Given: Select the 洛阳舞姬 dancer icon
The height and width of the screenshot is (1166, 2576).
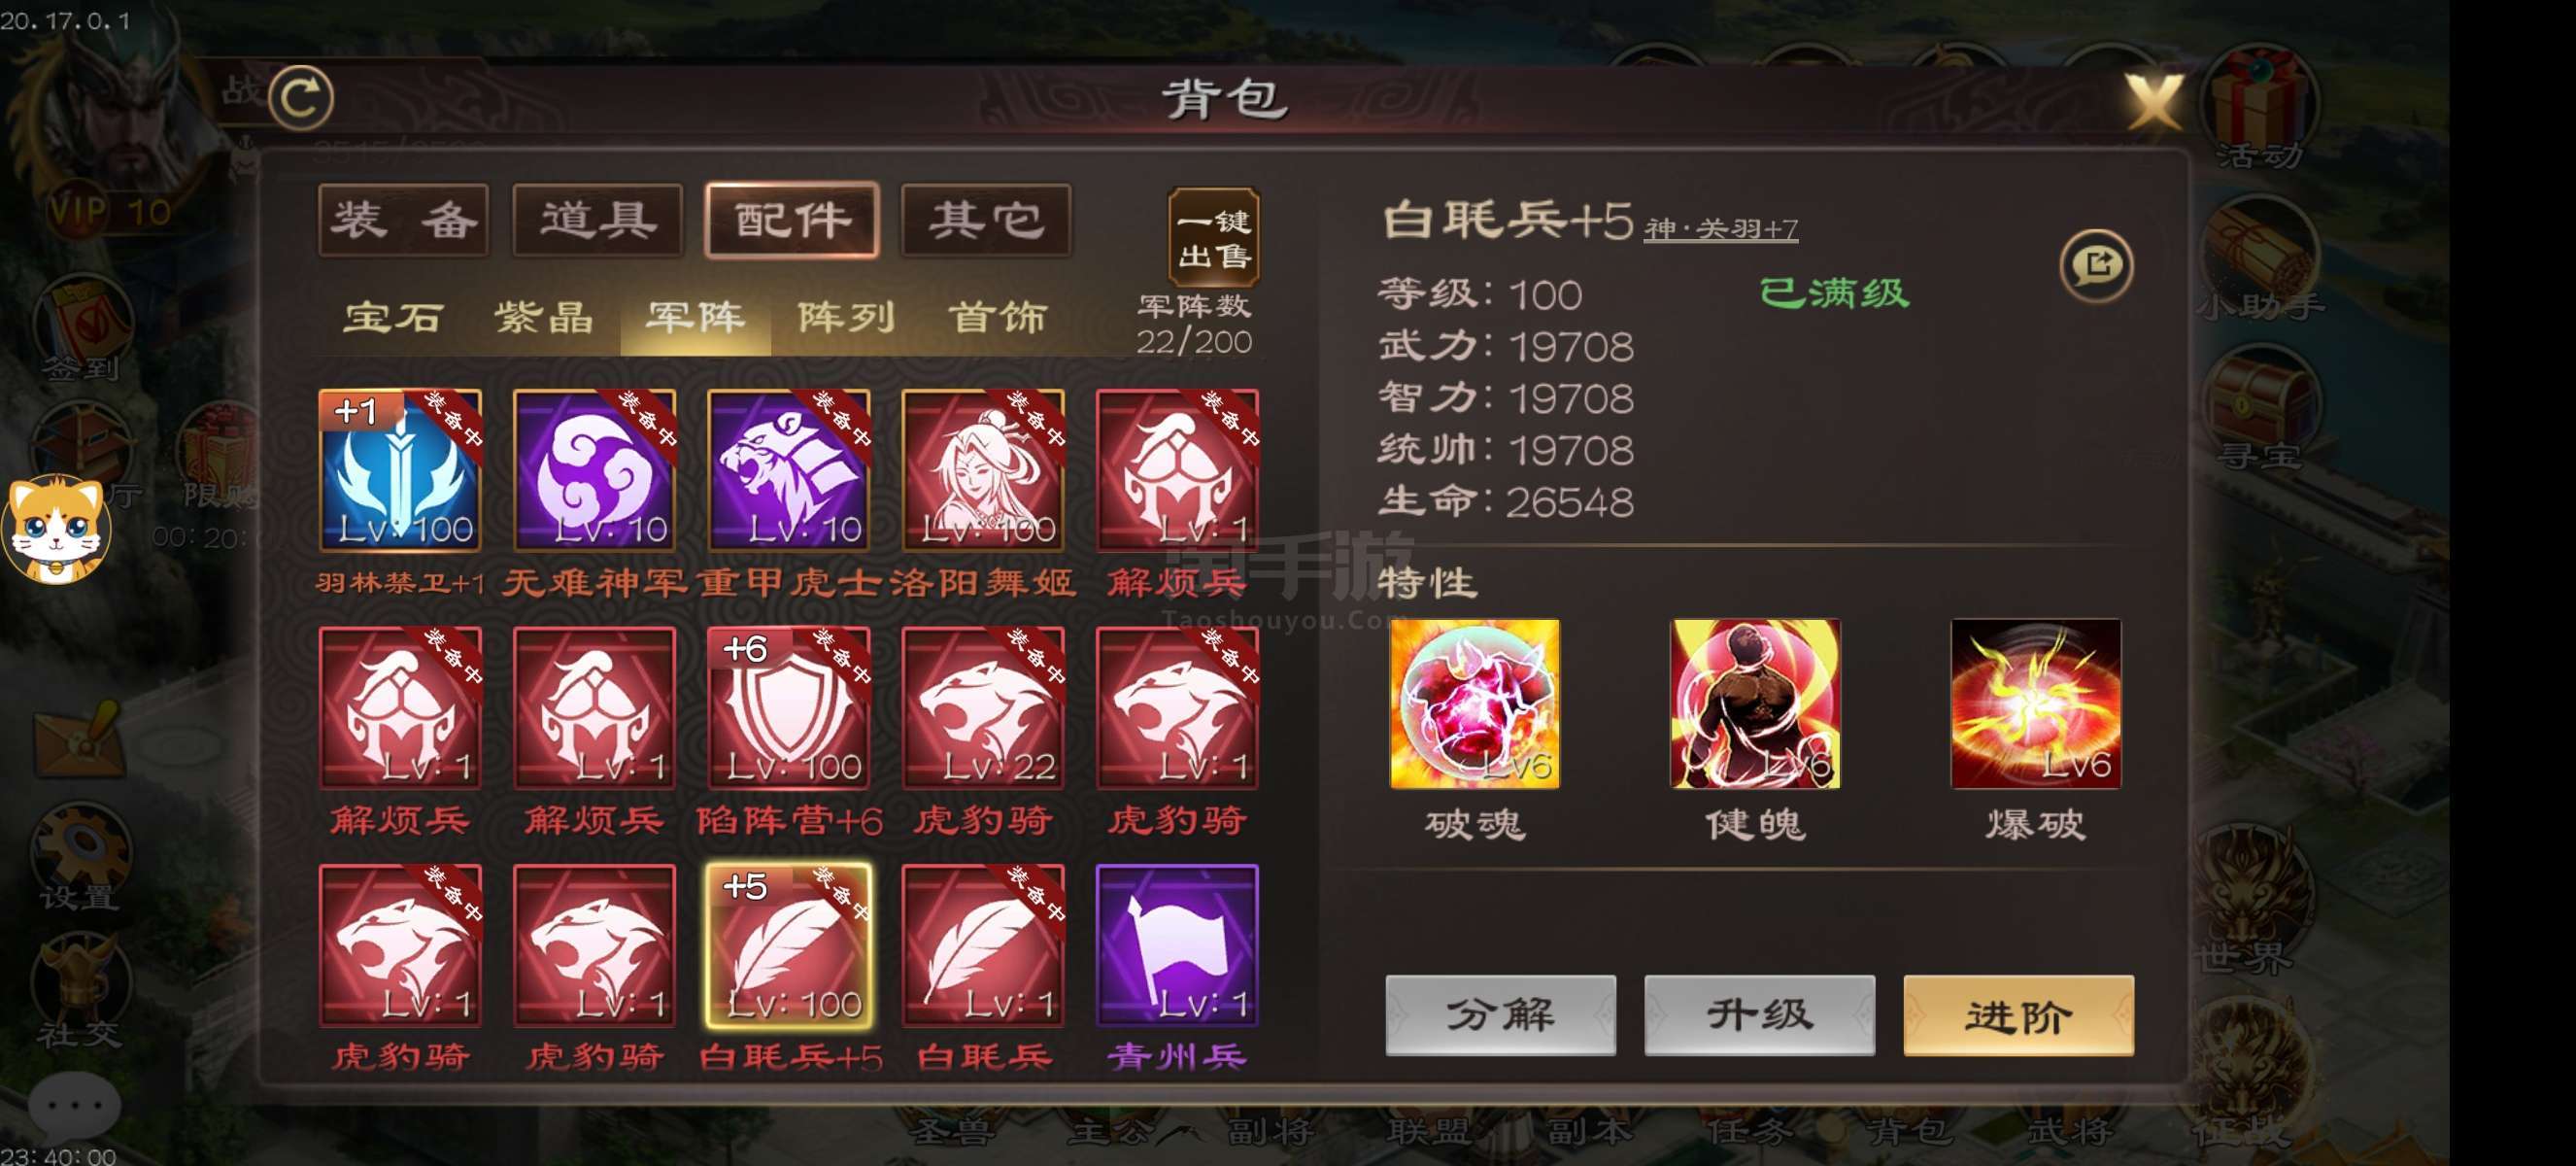Looking at the screenshot, I should click(x=983, y=469).
